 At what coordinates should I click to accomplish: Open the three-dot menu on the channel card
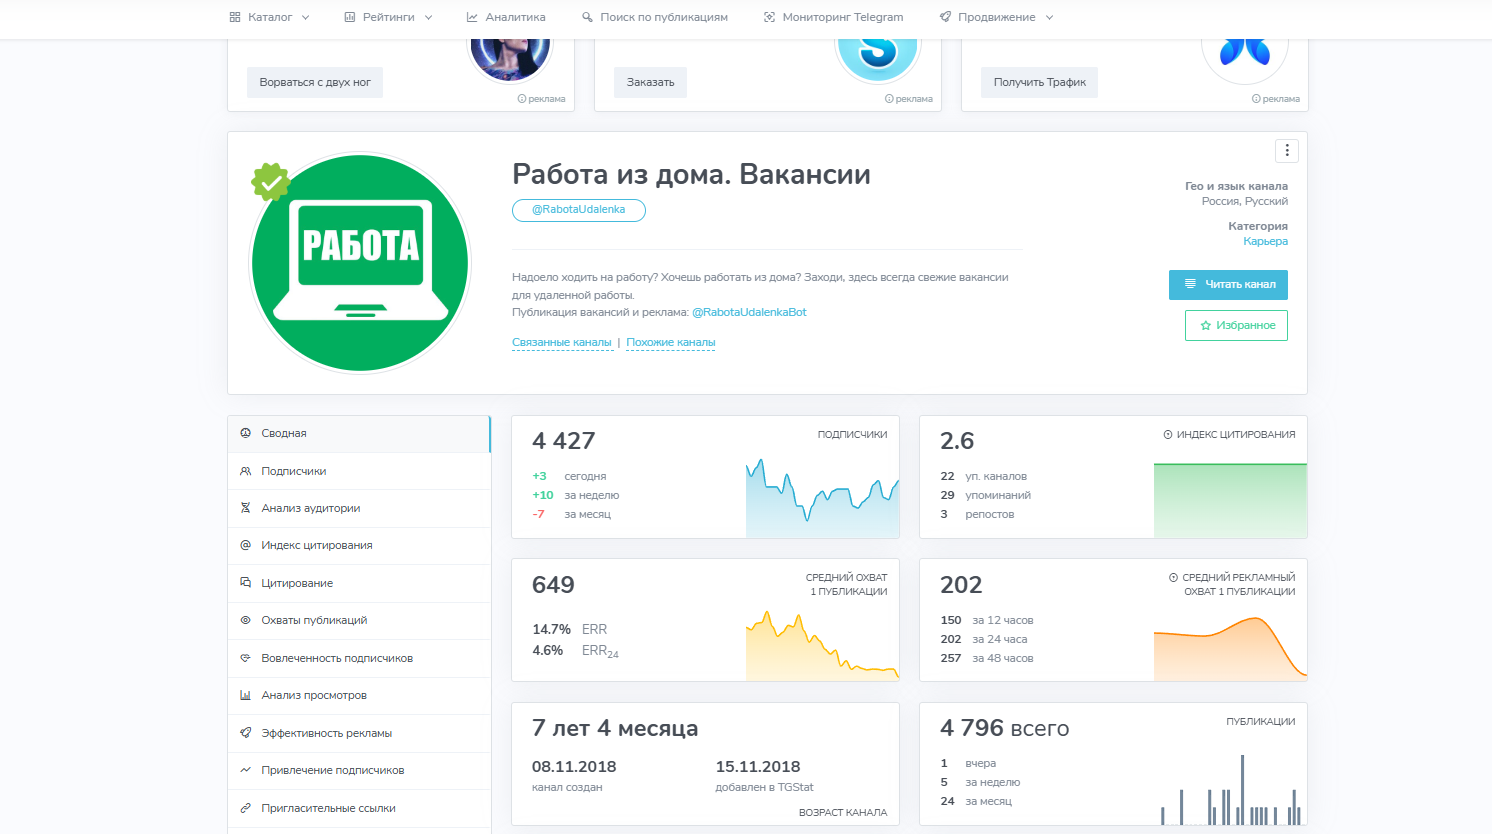coord(1286,150)
